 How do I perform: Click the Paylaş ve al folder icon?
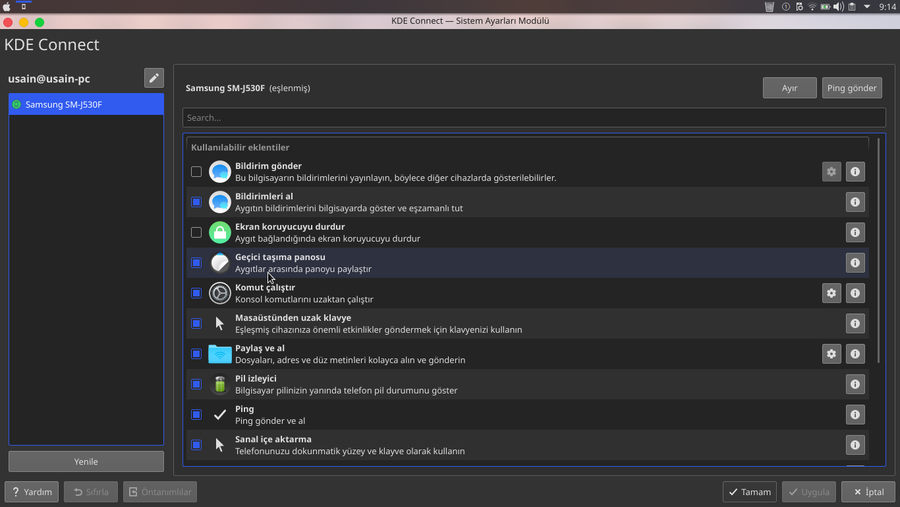pos(220,354)
